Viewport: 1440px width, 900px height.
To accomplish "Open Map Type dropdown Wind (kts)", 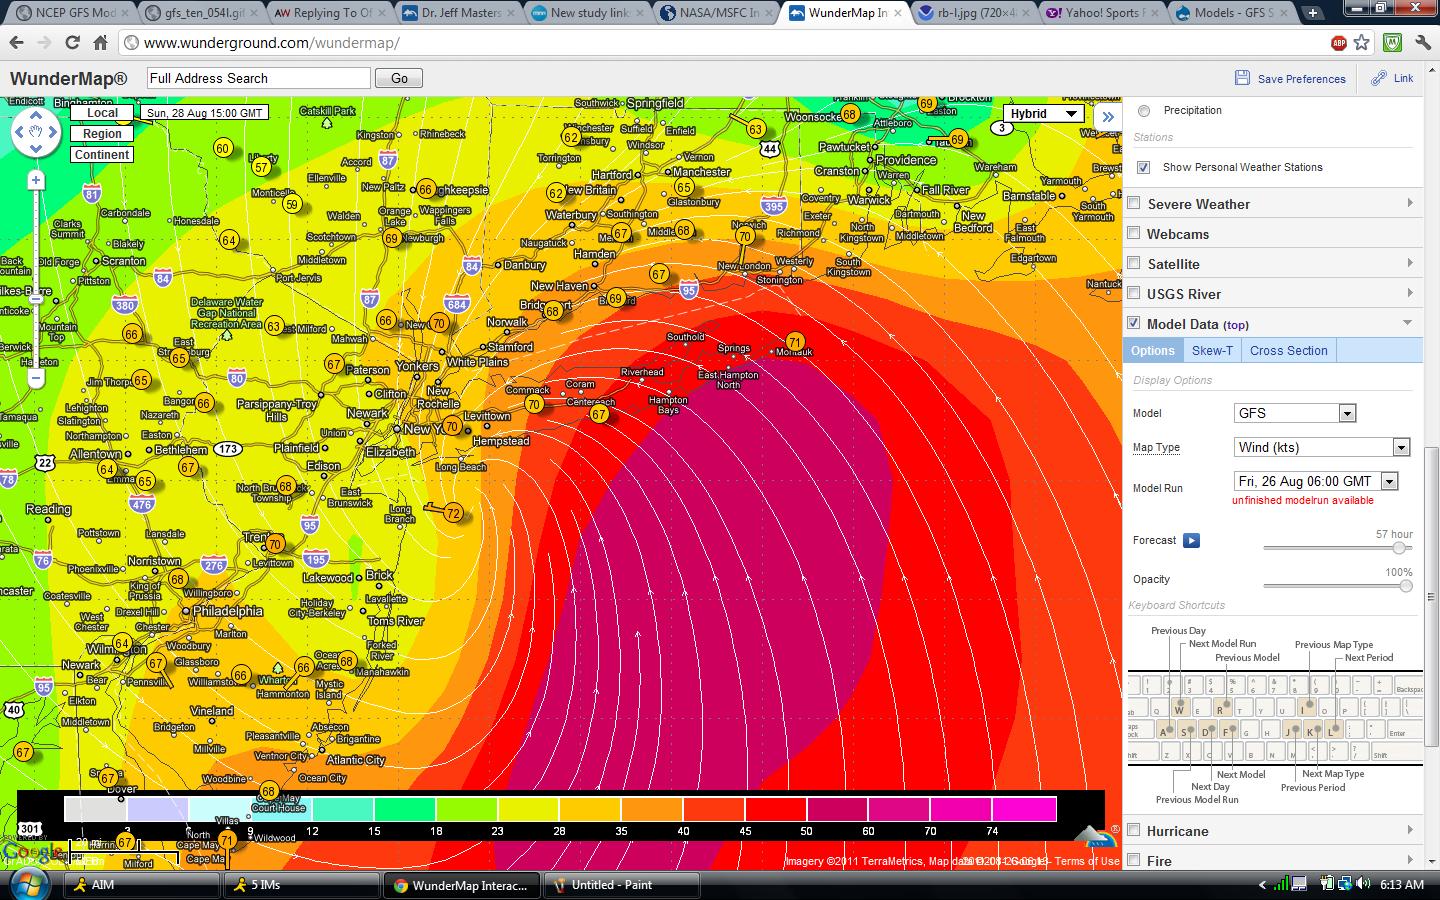I will click(1322, 447).
